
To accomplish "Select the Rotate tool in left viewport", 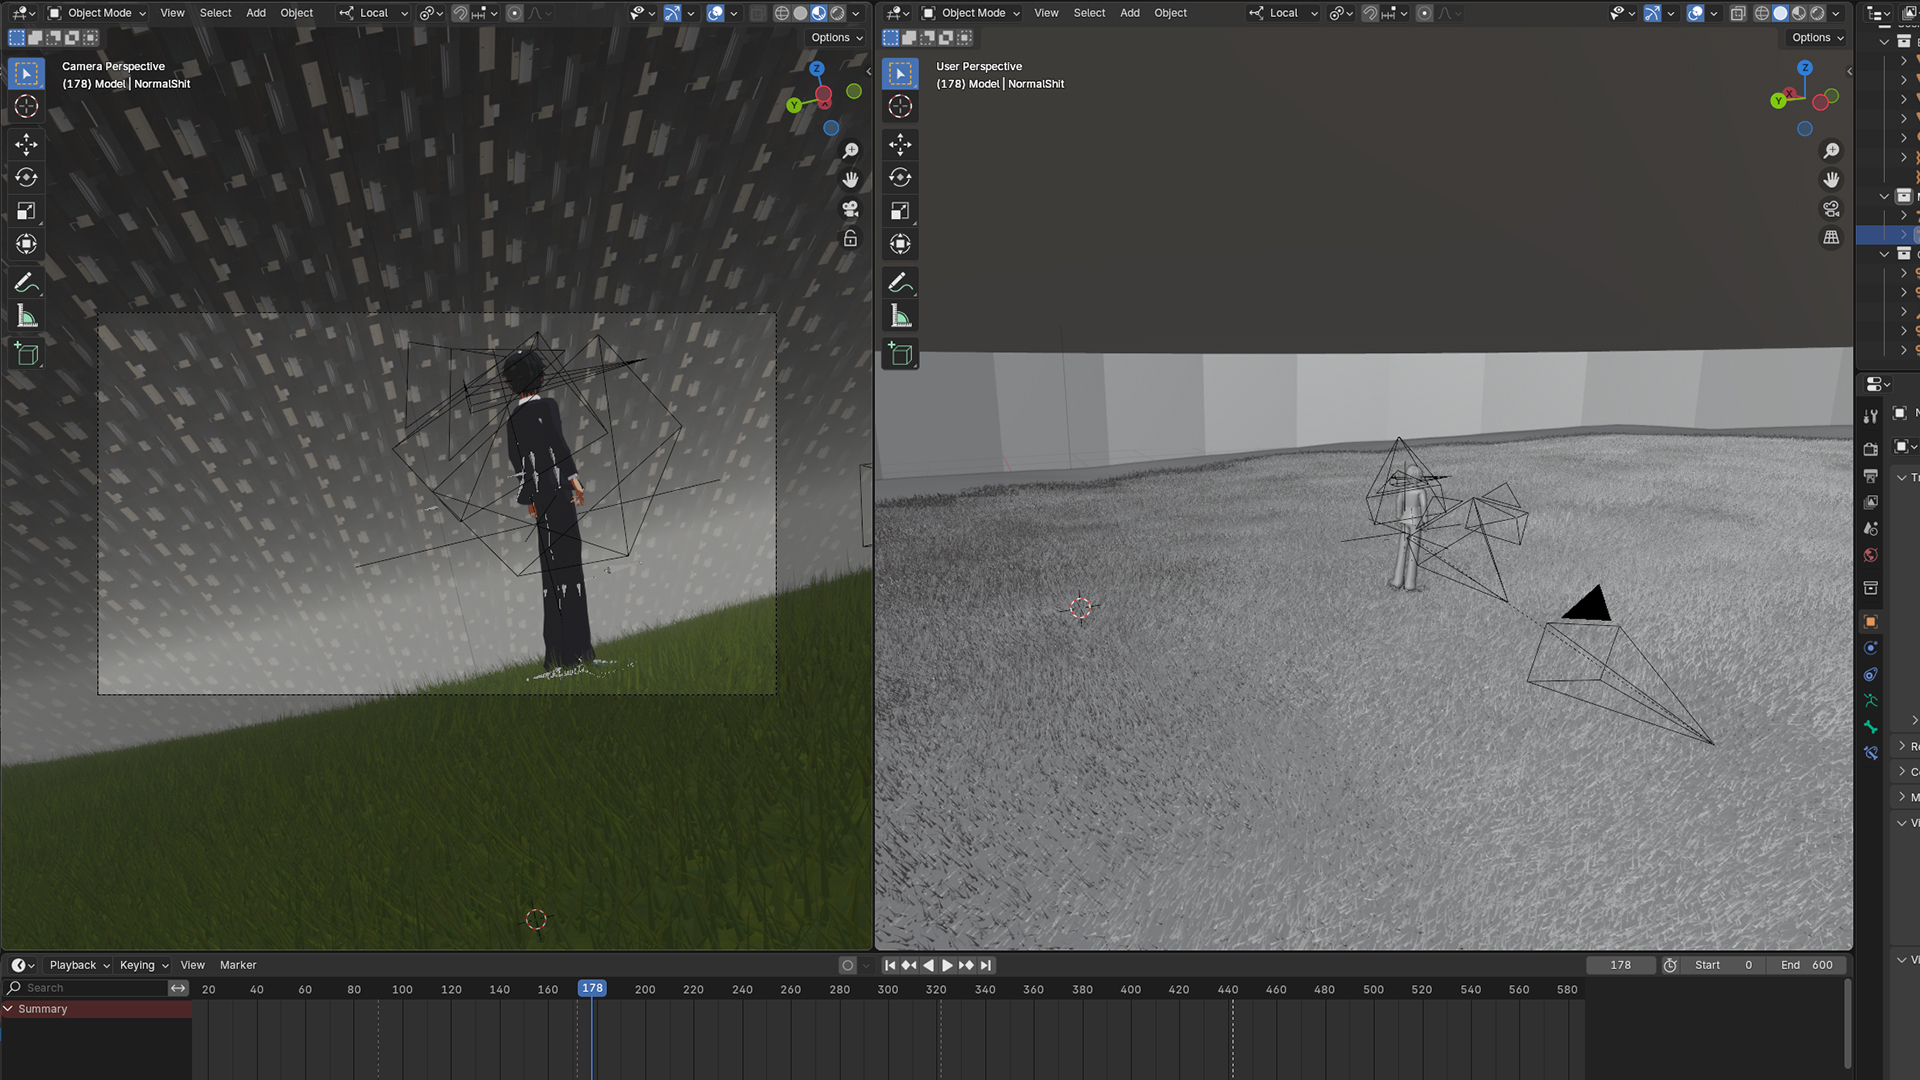I will pos(26,178).
